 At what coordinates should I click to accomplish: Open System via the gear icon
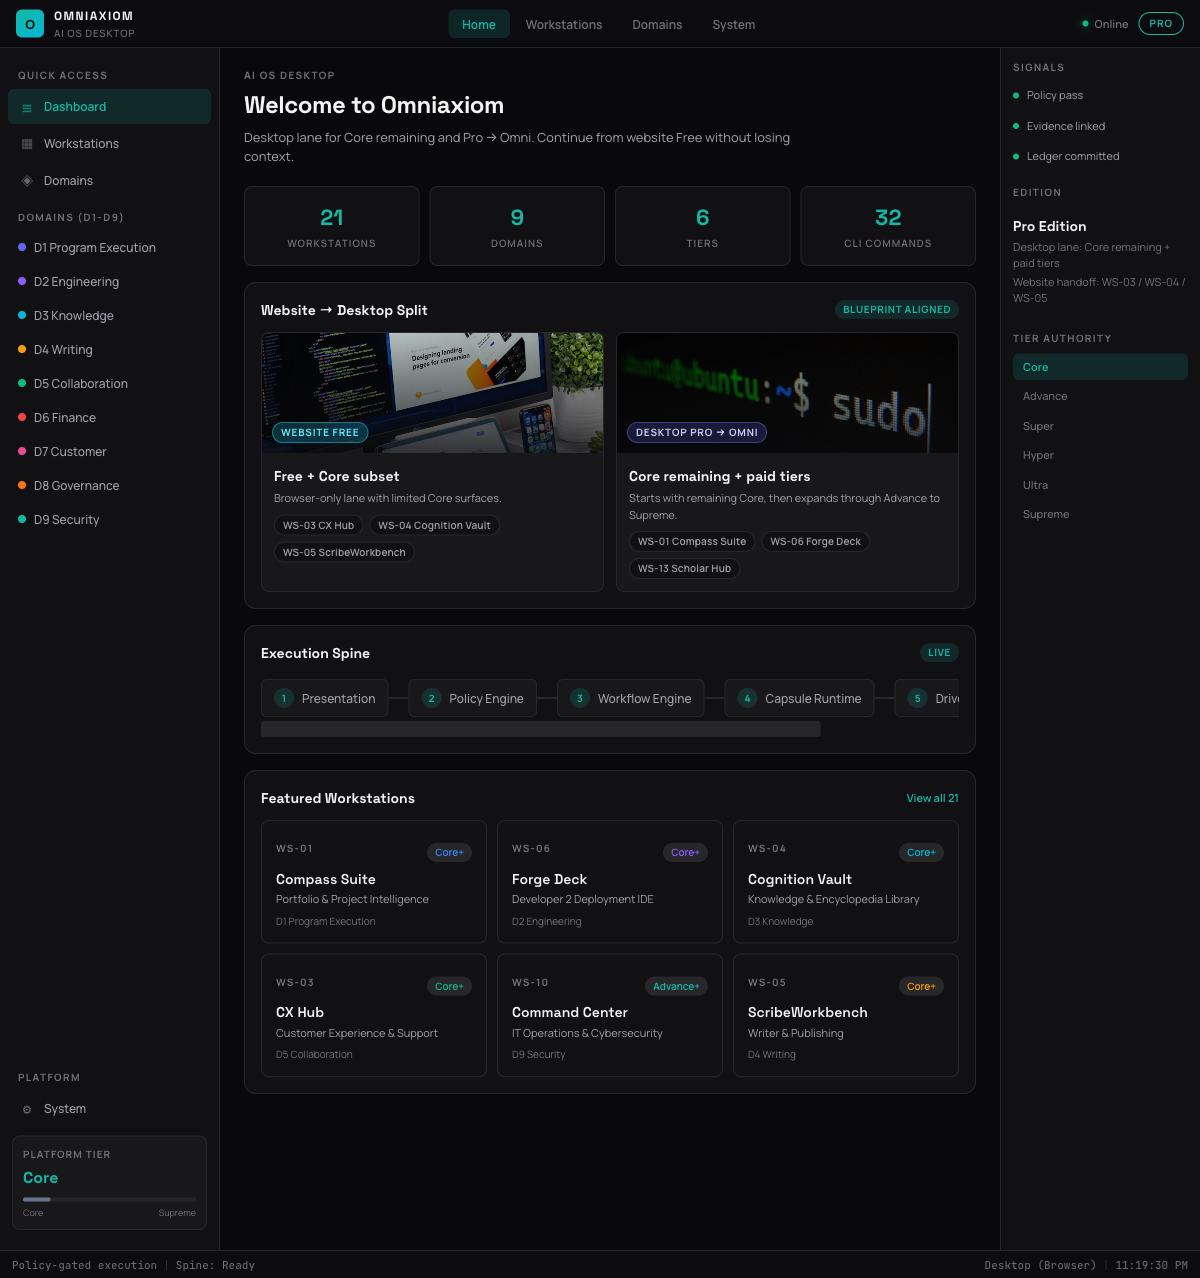26,1108
